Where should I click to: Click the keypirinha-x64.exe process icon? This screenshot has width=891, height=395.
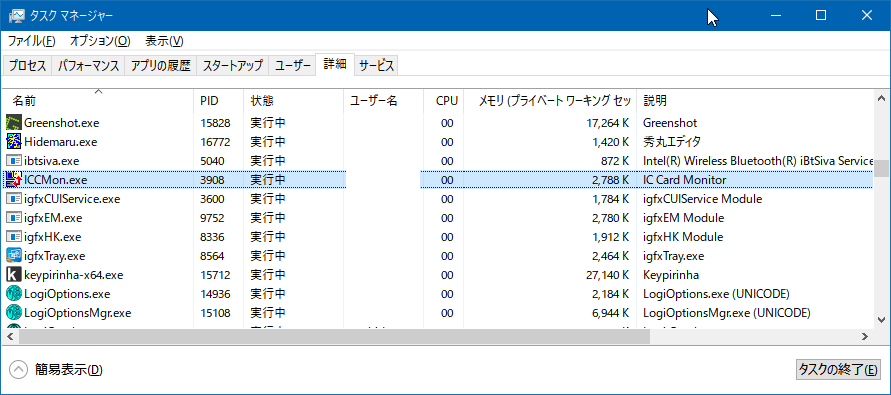point(14,275)
